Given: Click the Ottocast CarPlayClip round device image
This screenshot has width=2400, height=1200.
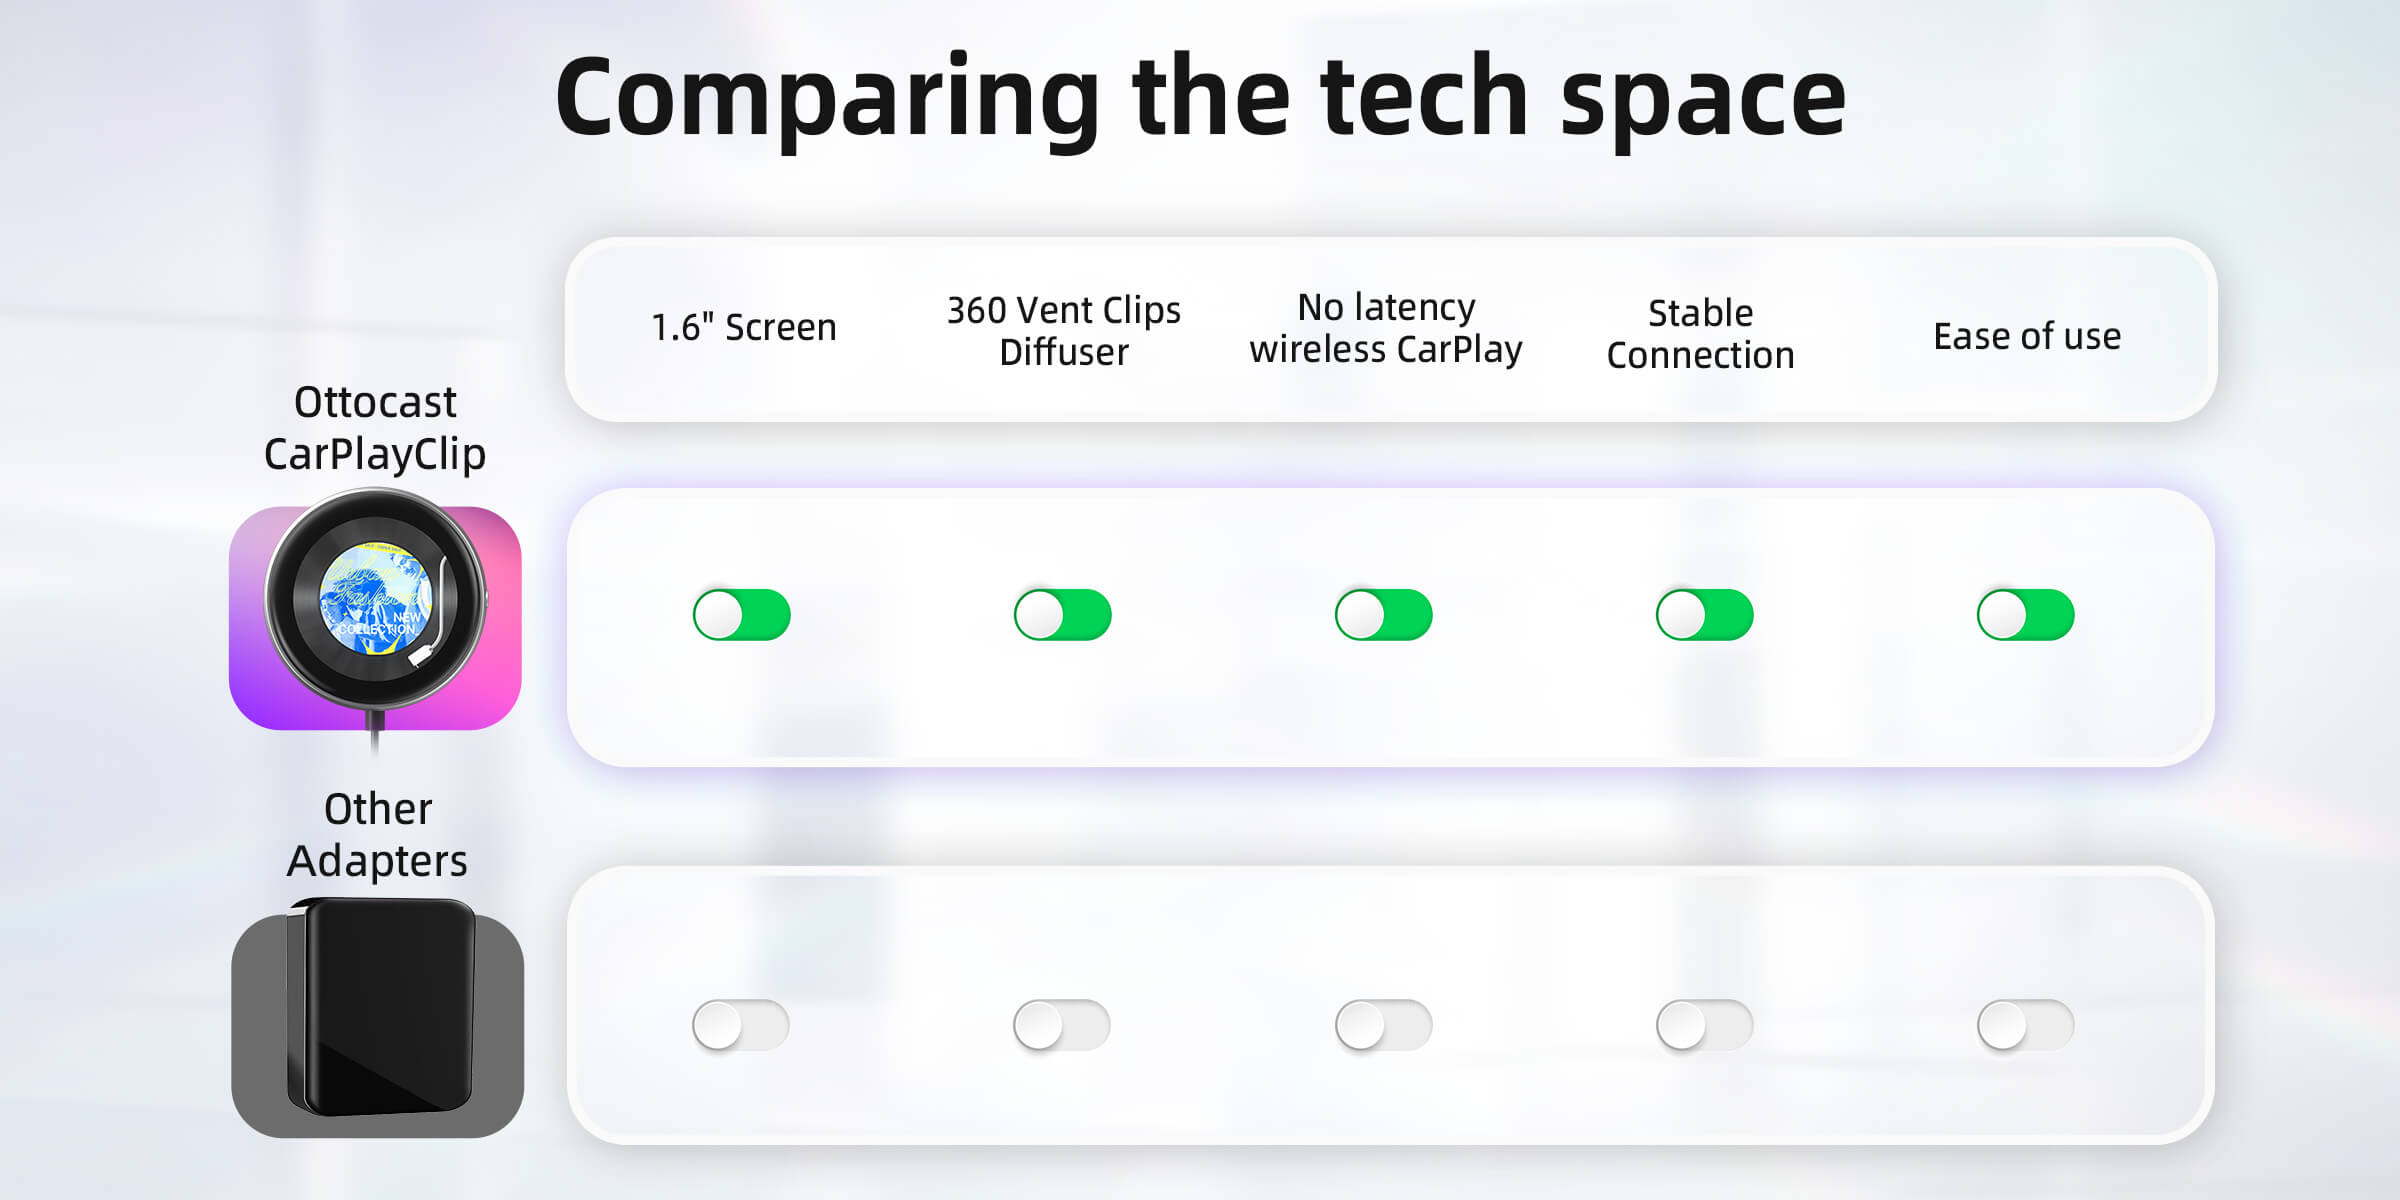Looking at the screenshot, I should [x=375, y=600].
